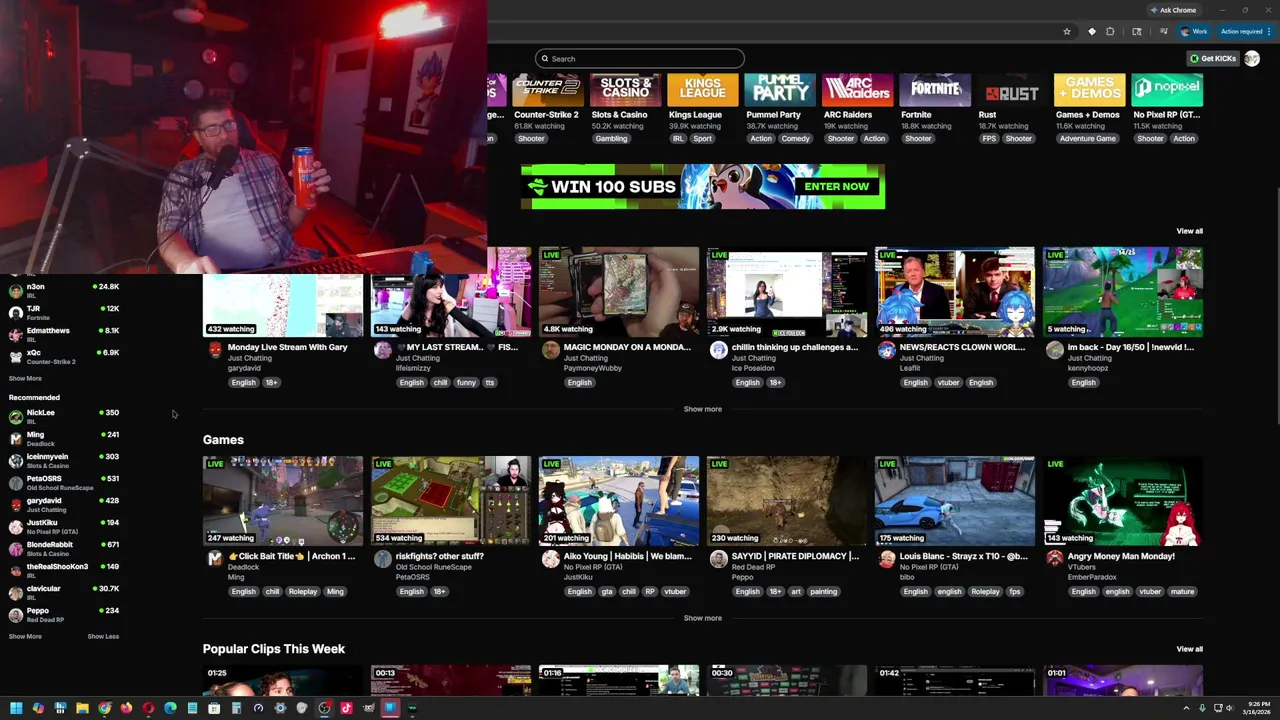
Task: Open the Chrome Work profile button
Action: point(1193,31)
